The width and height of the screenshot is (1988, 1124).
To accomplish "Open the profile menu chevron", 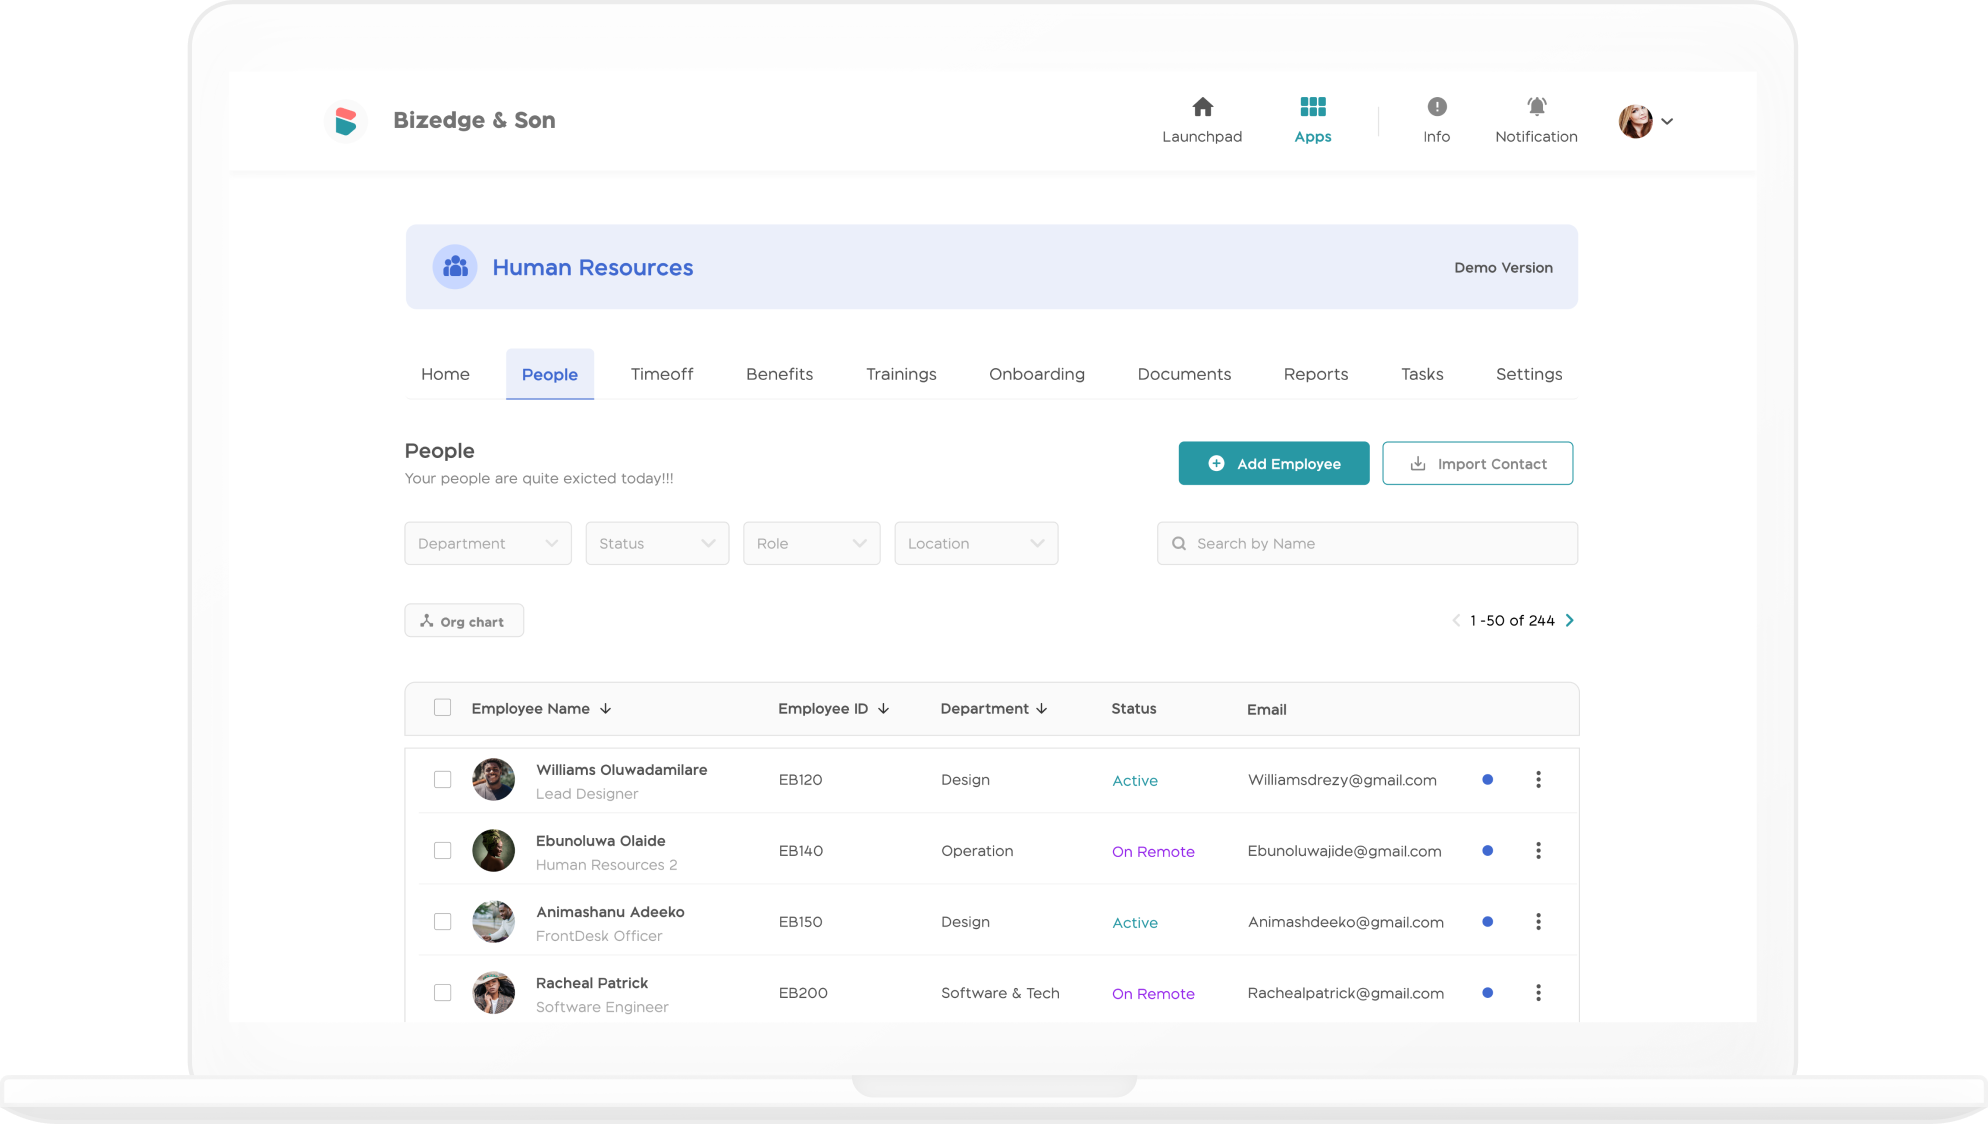I will tap(1667, 121).
